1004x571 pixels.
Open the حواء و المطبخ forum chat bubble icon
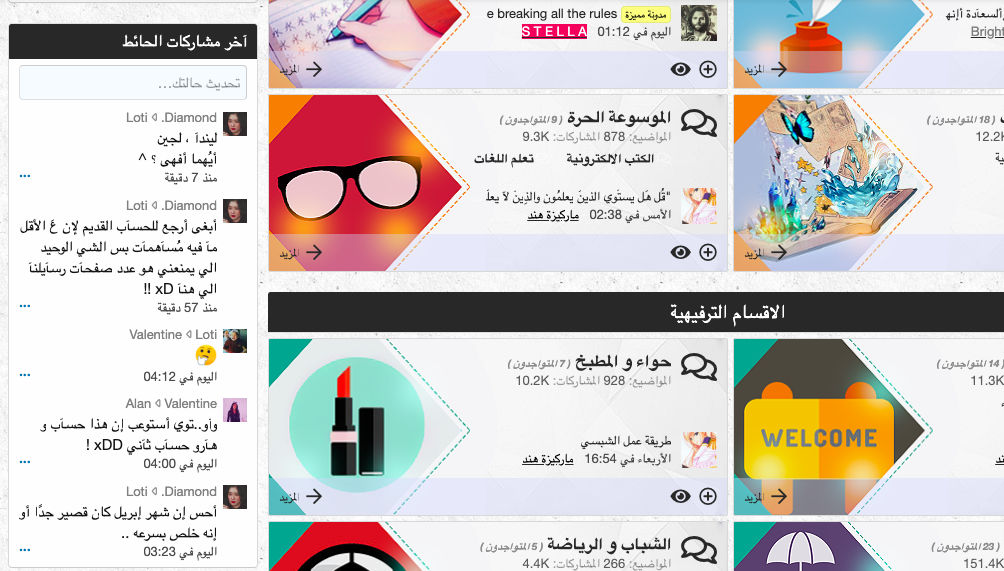[699, 366]
